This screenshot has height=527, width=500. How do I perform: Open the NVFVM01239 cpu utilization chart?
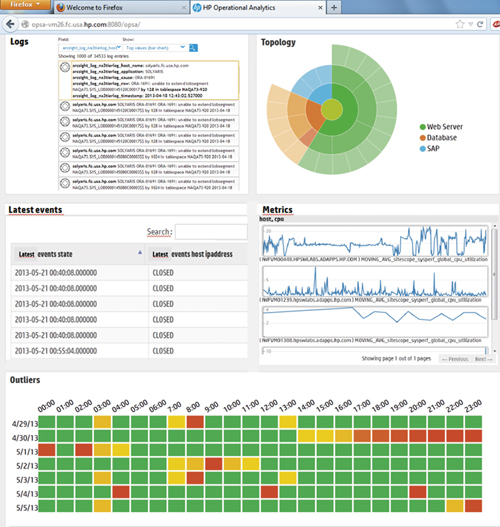[x=375, y=282]
